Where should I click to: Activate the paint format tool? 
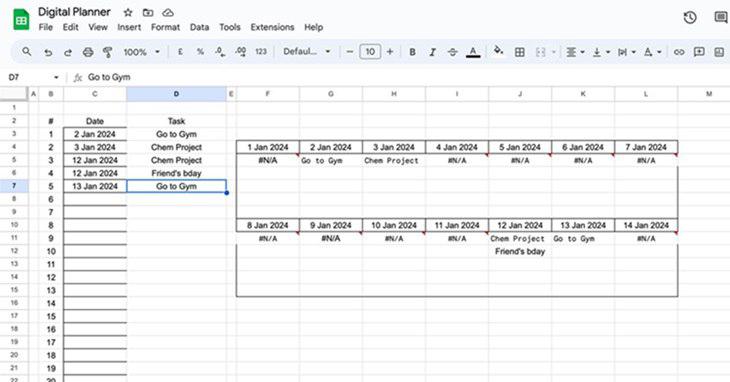click(x=108, y=52)
